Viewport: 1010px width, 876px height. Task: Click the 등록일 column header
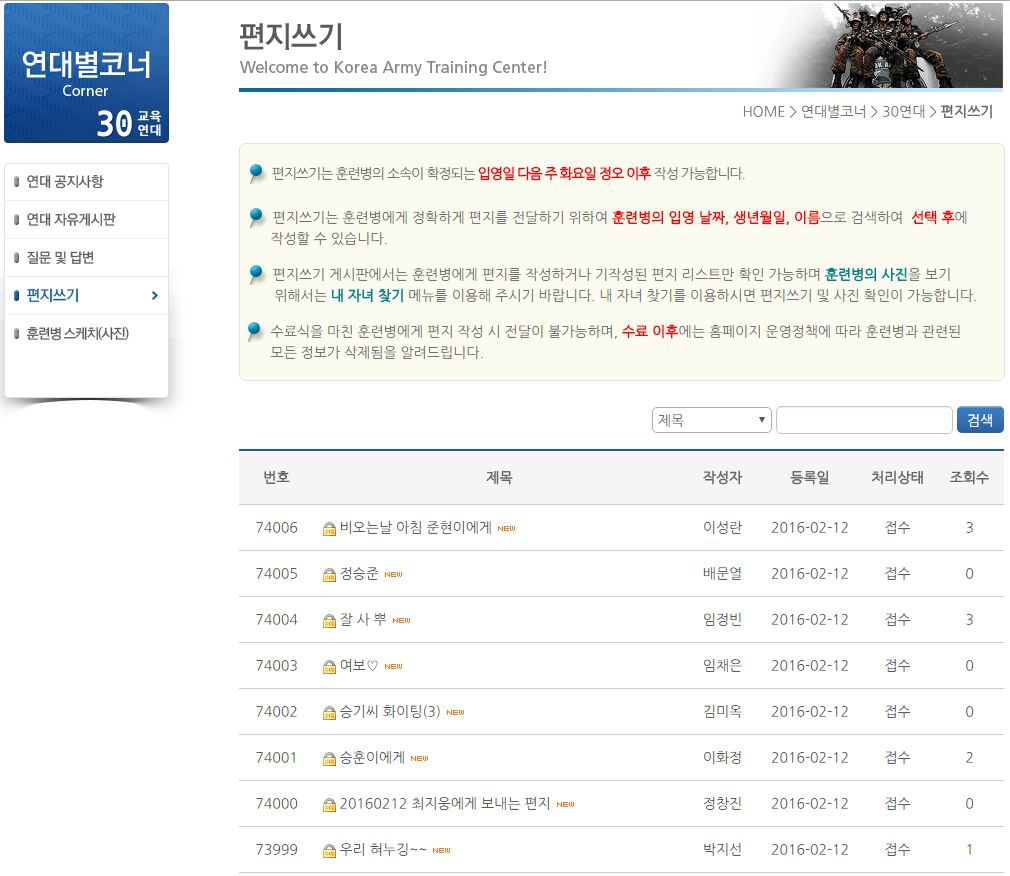[810, 477]
